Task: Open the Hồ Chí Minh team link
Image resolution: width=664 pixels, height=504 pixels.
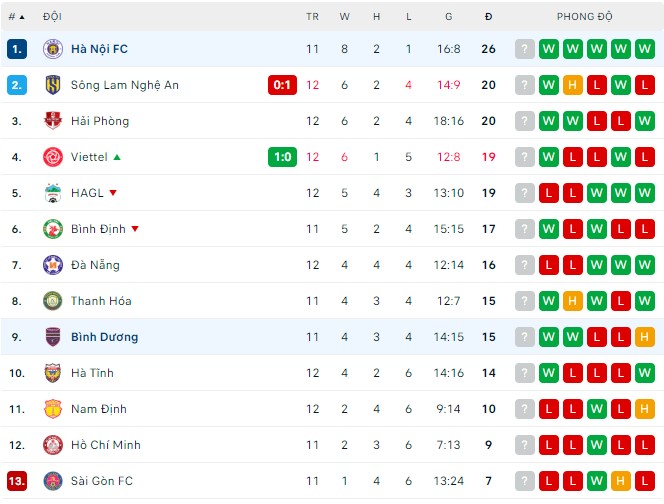Action: tap(105, 445)
